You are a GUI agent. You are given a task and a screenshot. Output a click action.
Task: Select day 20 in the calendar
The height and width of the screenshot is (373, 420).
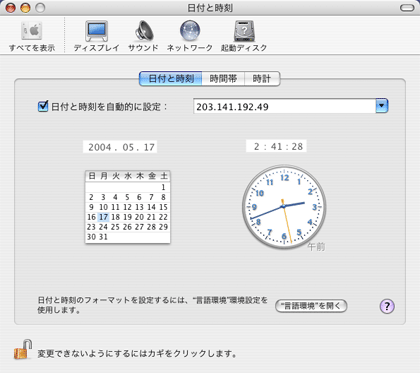coord(139,217)
